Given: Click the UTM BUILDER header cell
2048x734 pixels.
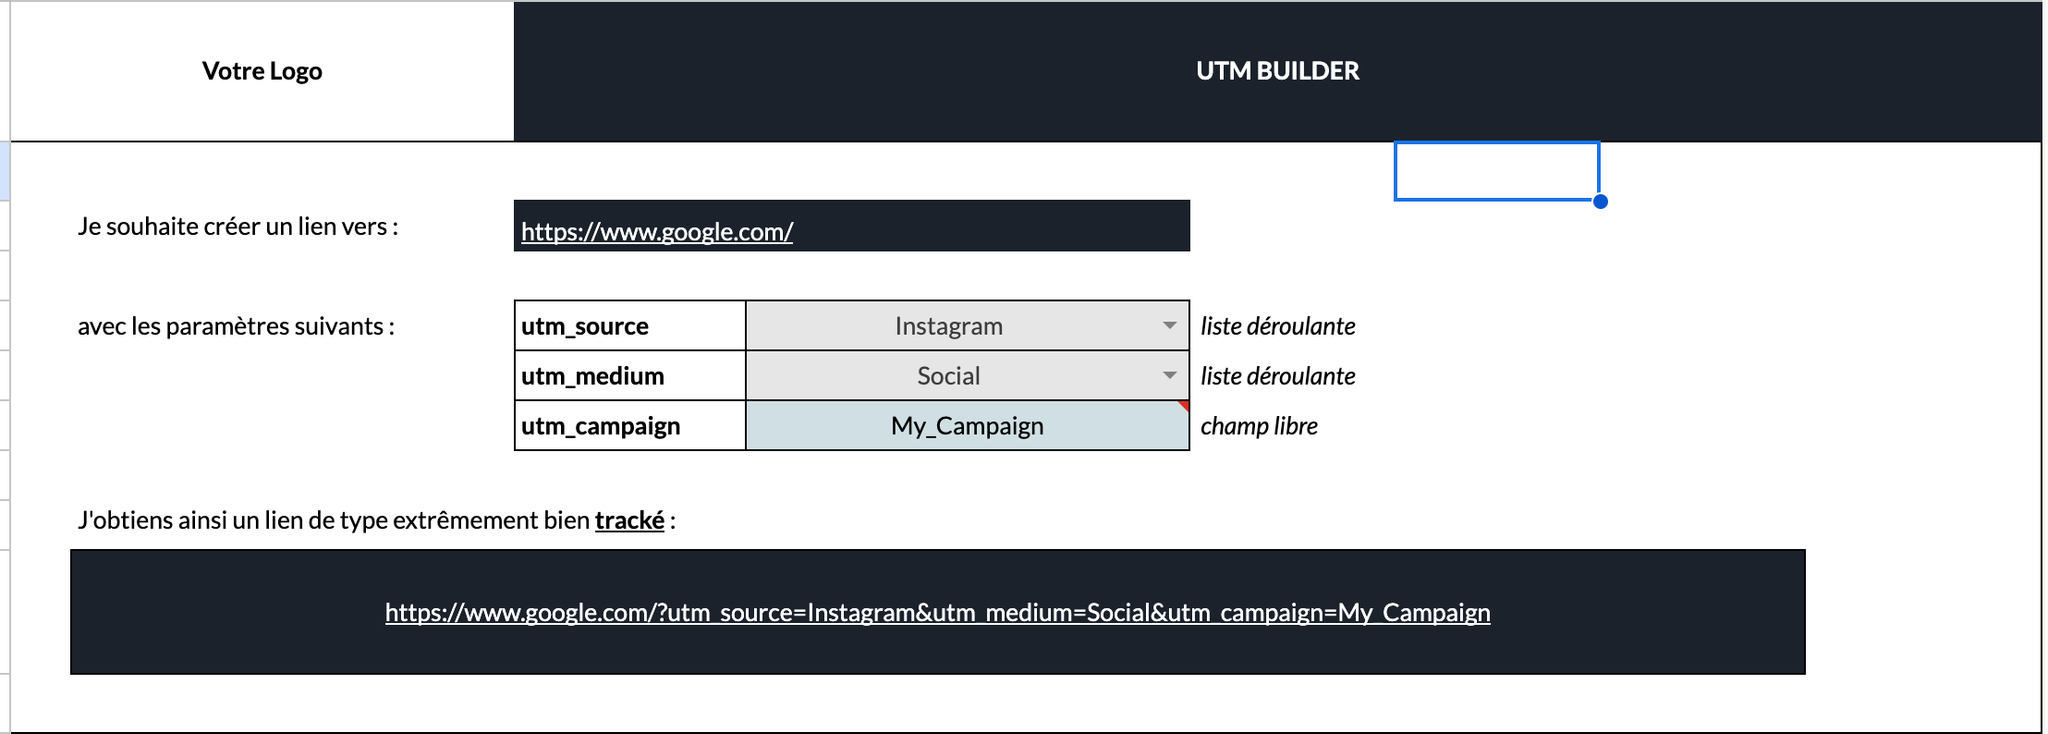Looking at the screenshot, I should pyautogui.click(x=1277, y=71).
